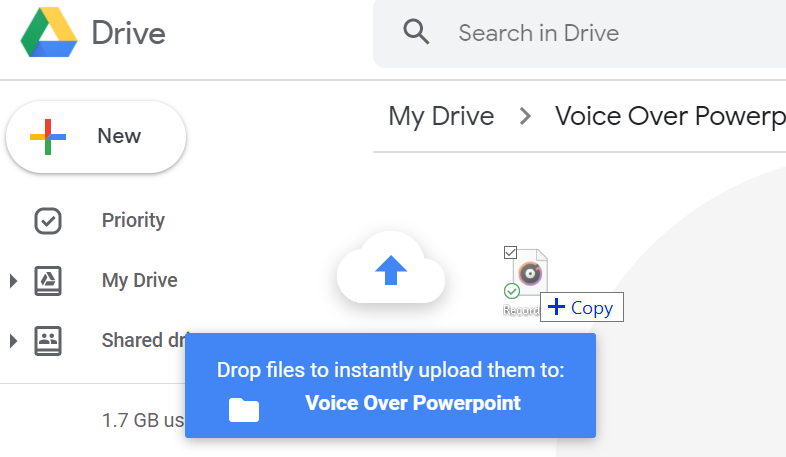The image size is (786, 457).
Task: Click the colorful plus icon in New
Action: tap(48, 137)
